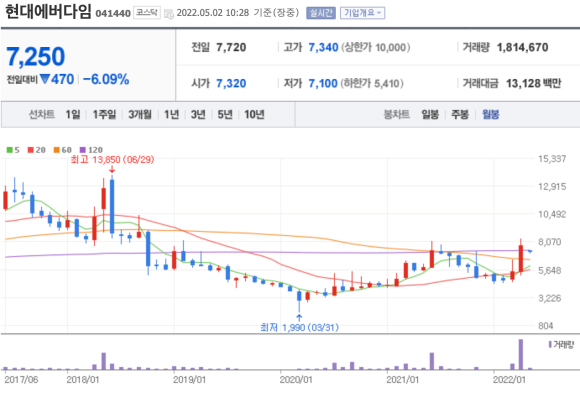This screenshot has height=393, width=580.
Task: Click the purple 120 moving-average legend swatch
Action: 83,150
